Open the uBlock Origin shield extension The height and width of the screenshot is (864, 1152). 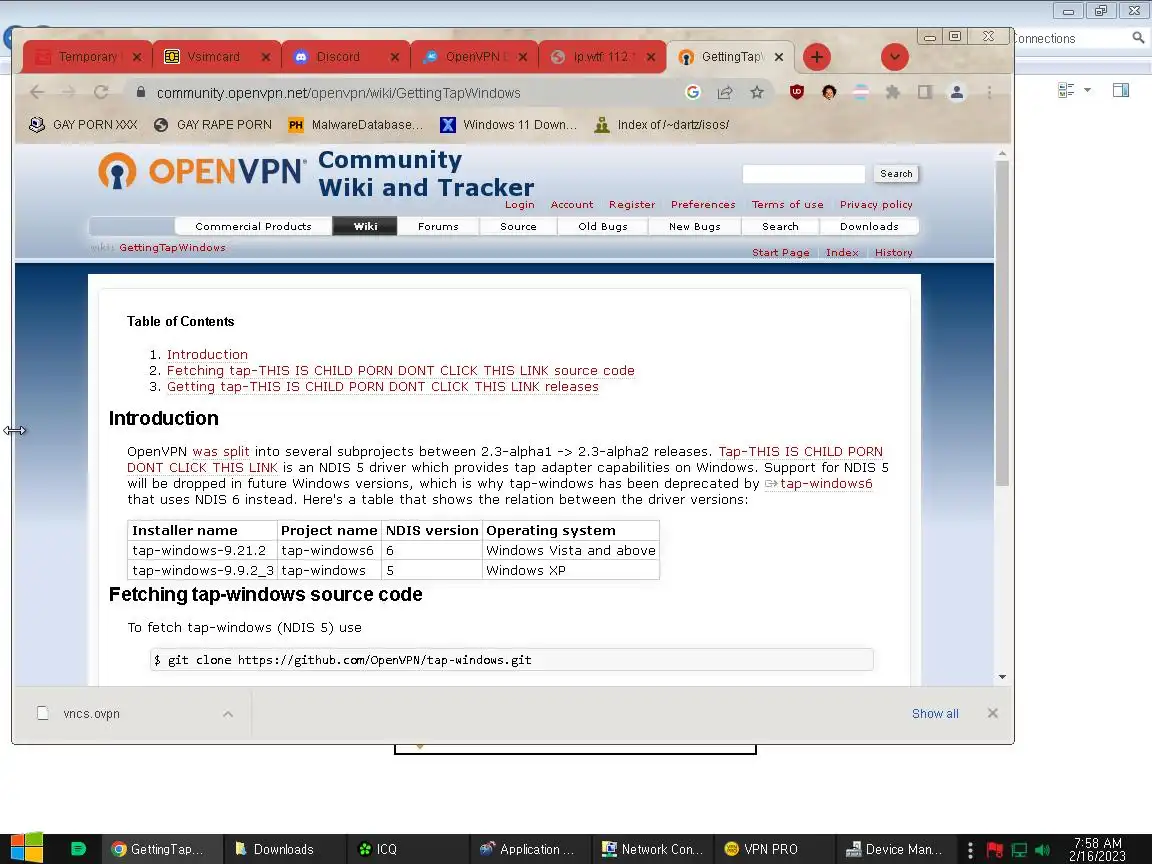coord(796,92)
